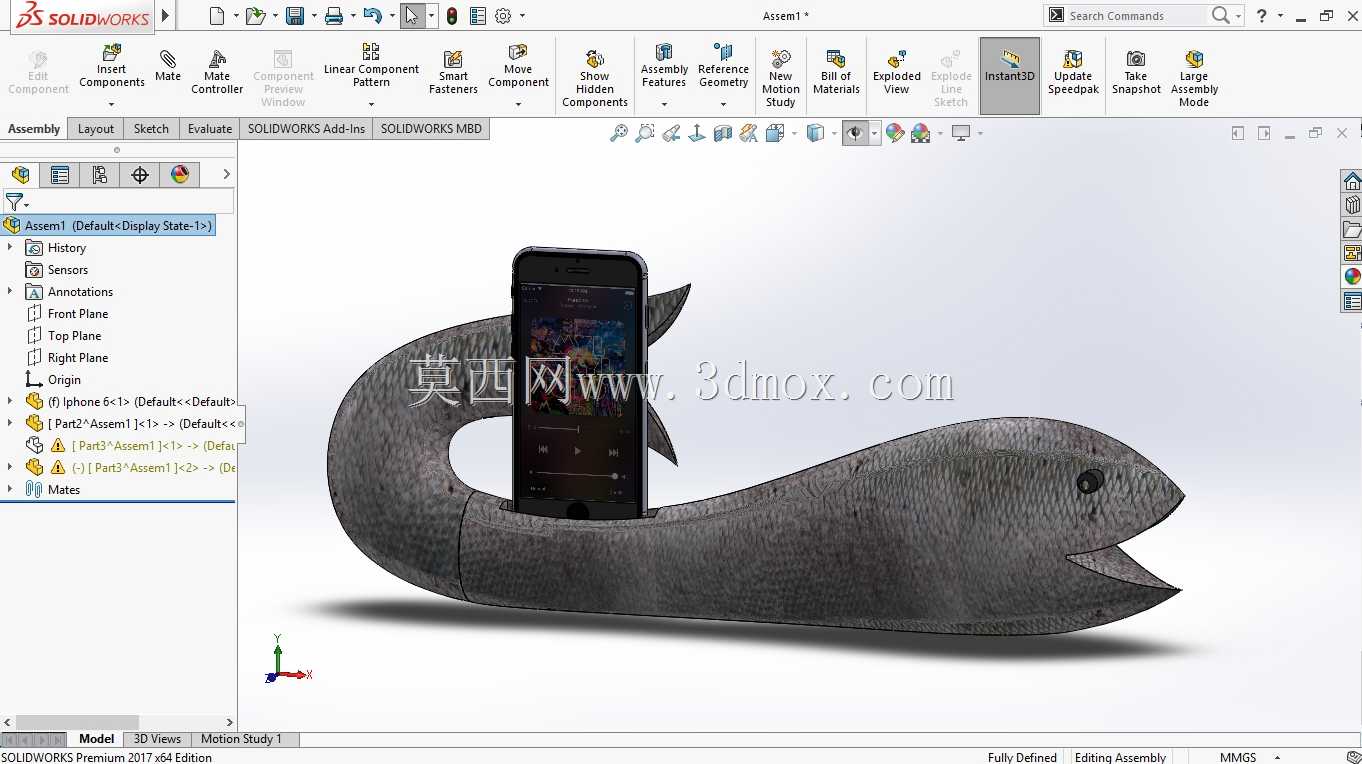Expand the SOLIDWORKS menu flyout arrow

(x=166, y=16)
